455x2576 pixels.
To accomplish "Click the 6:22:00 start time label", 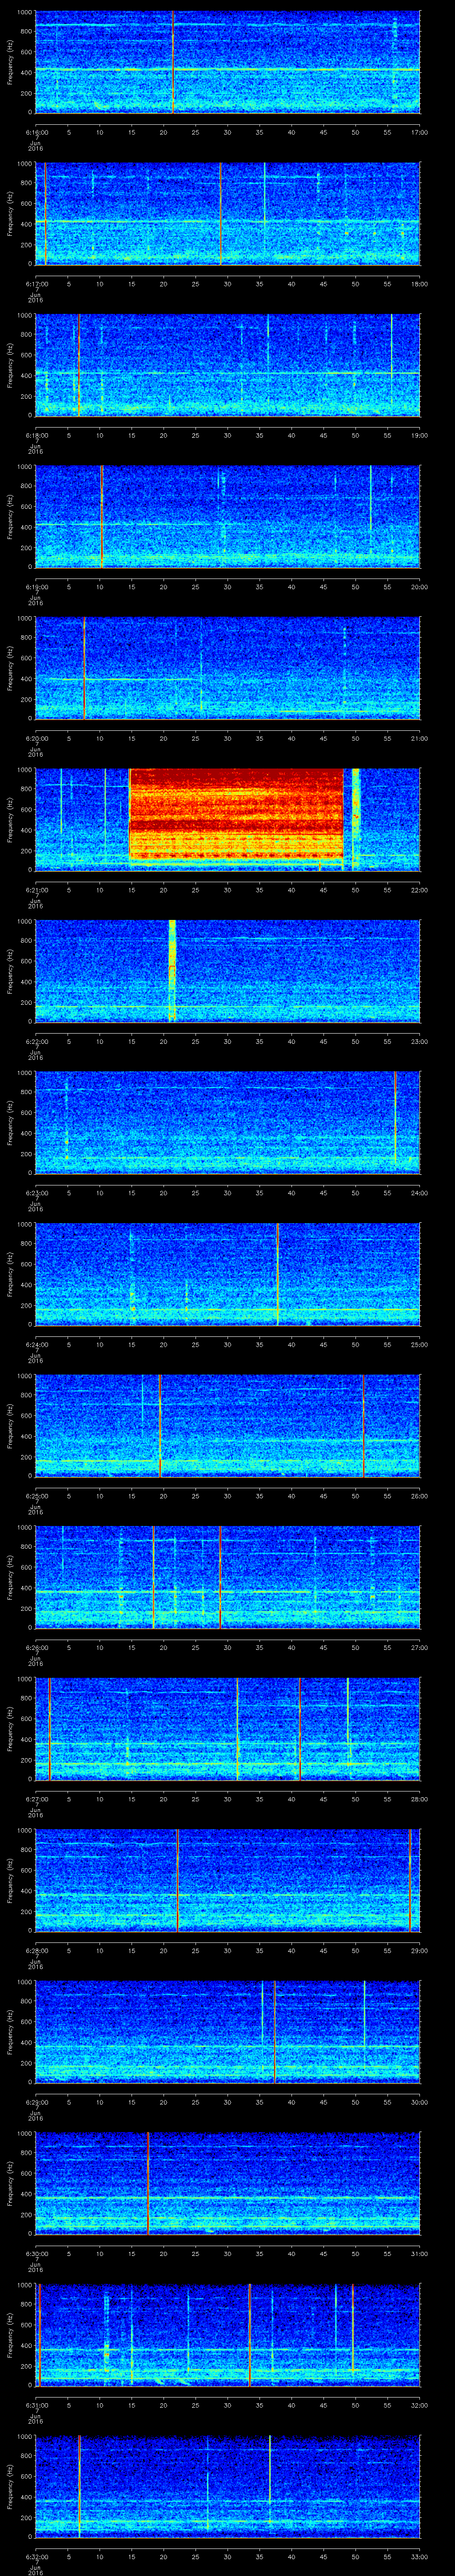I will point(36,1041).
